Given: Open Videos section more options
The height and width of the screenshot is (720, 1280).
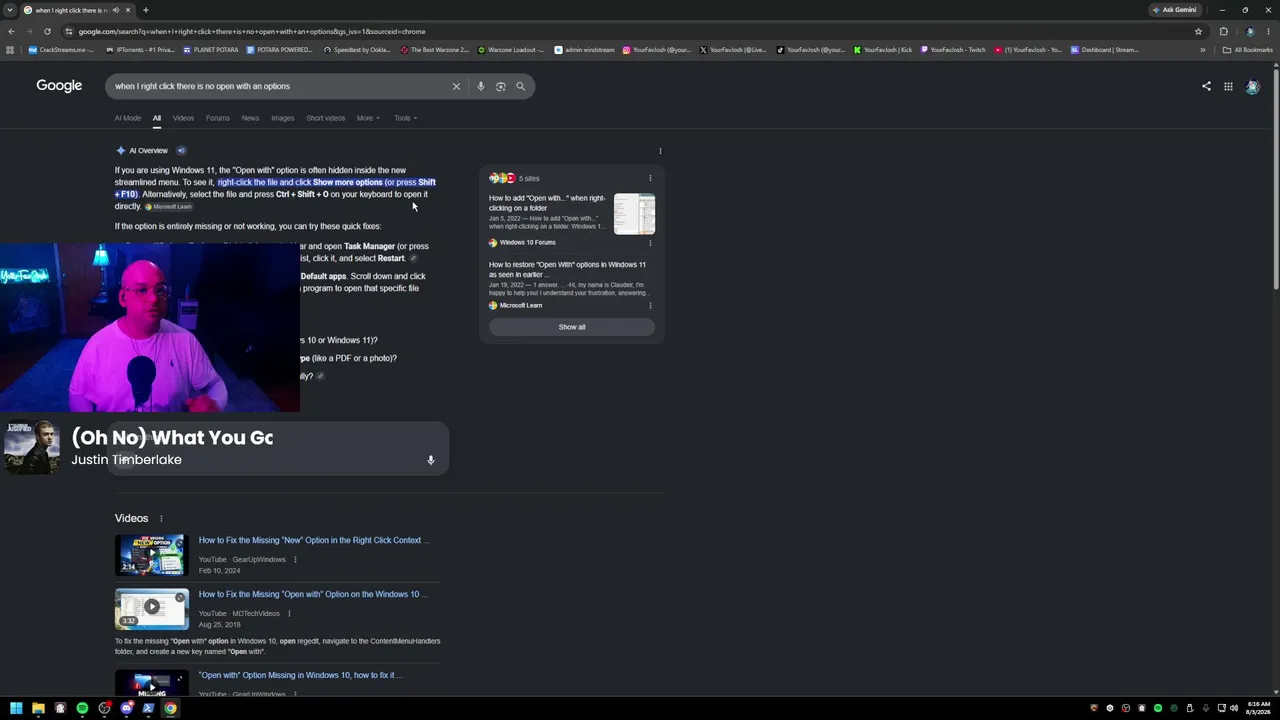Looking at the screenshot, I should point(161,518).
